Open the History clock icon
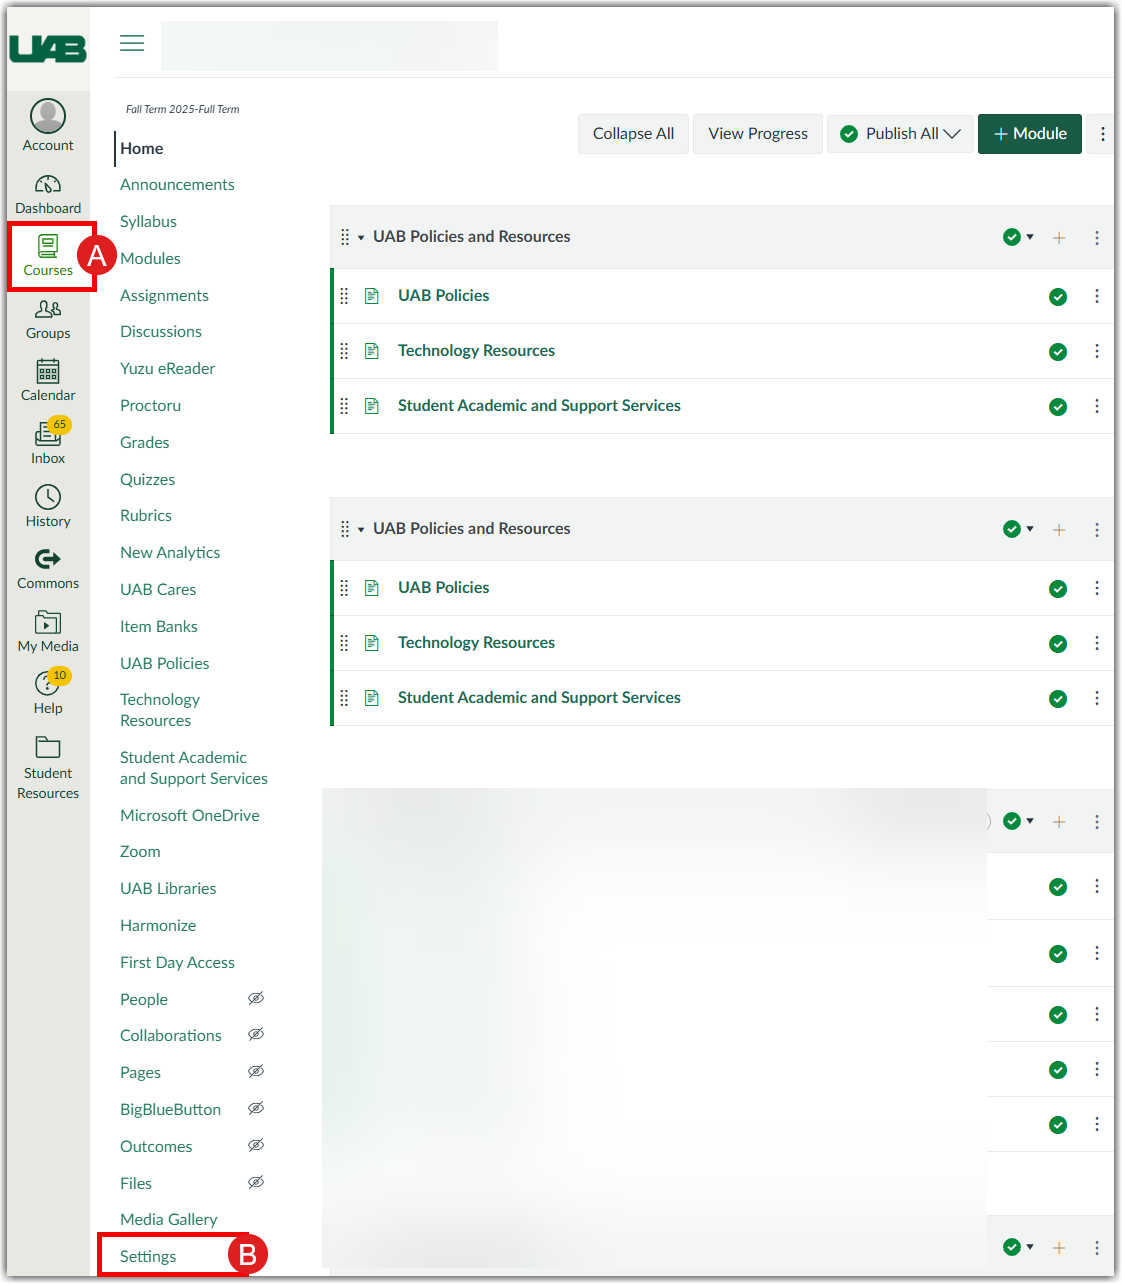1122x1285 pixels. 48,497
